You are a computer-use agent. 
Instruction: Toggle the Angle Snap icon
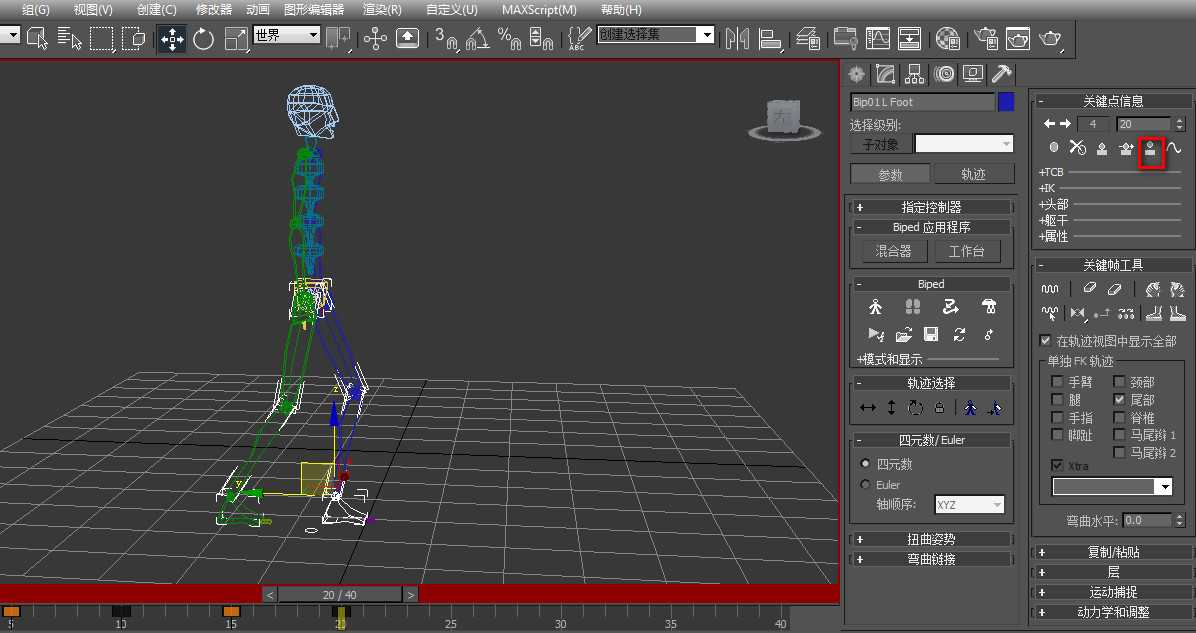click(x=478, y=38)
